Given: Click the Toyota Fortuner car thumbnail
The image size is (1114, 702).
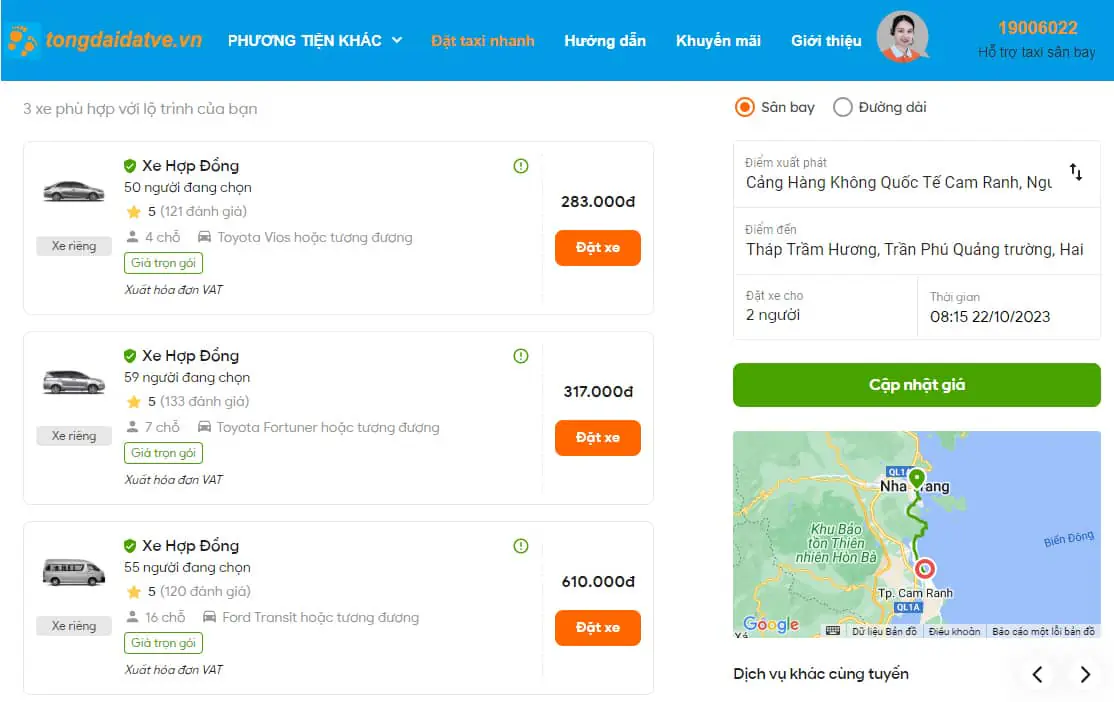Looking at the screenshot, I should point(74,381).
